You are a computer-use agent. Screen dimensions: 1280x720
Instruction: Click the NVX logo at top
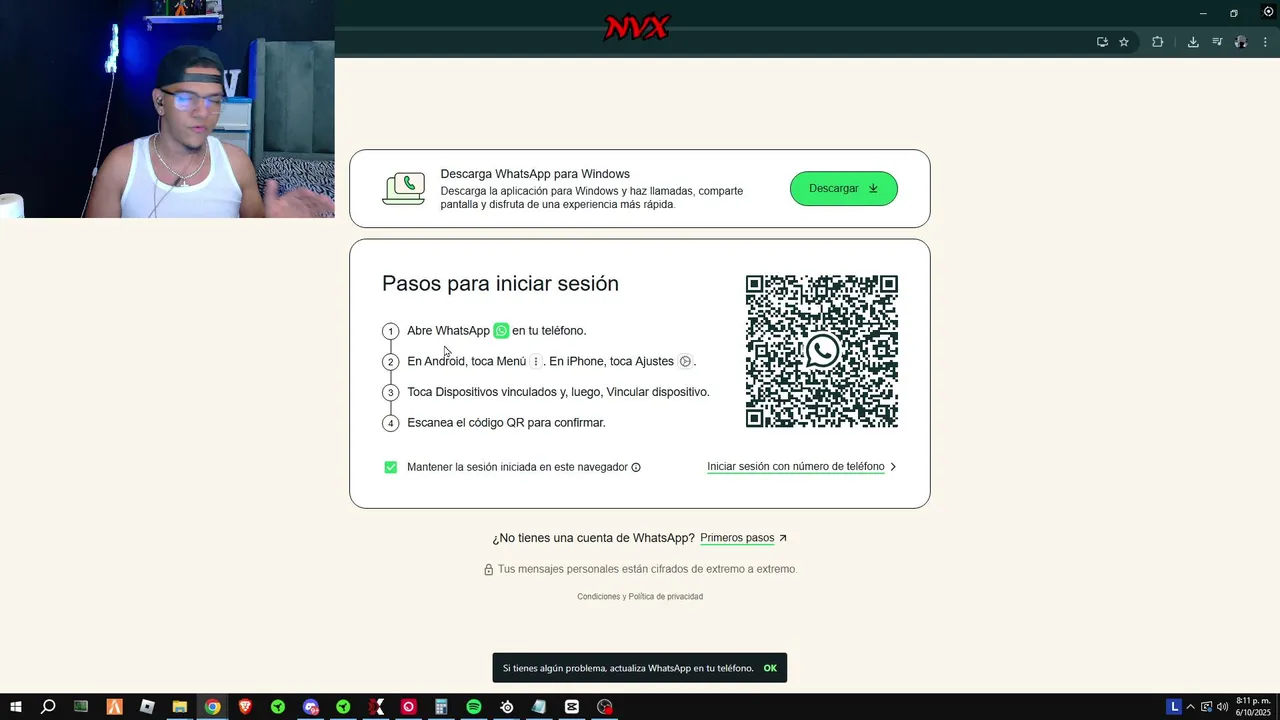point(636,27)
